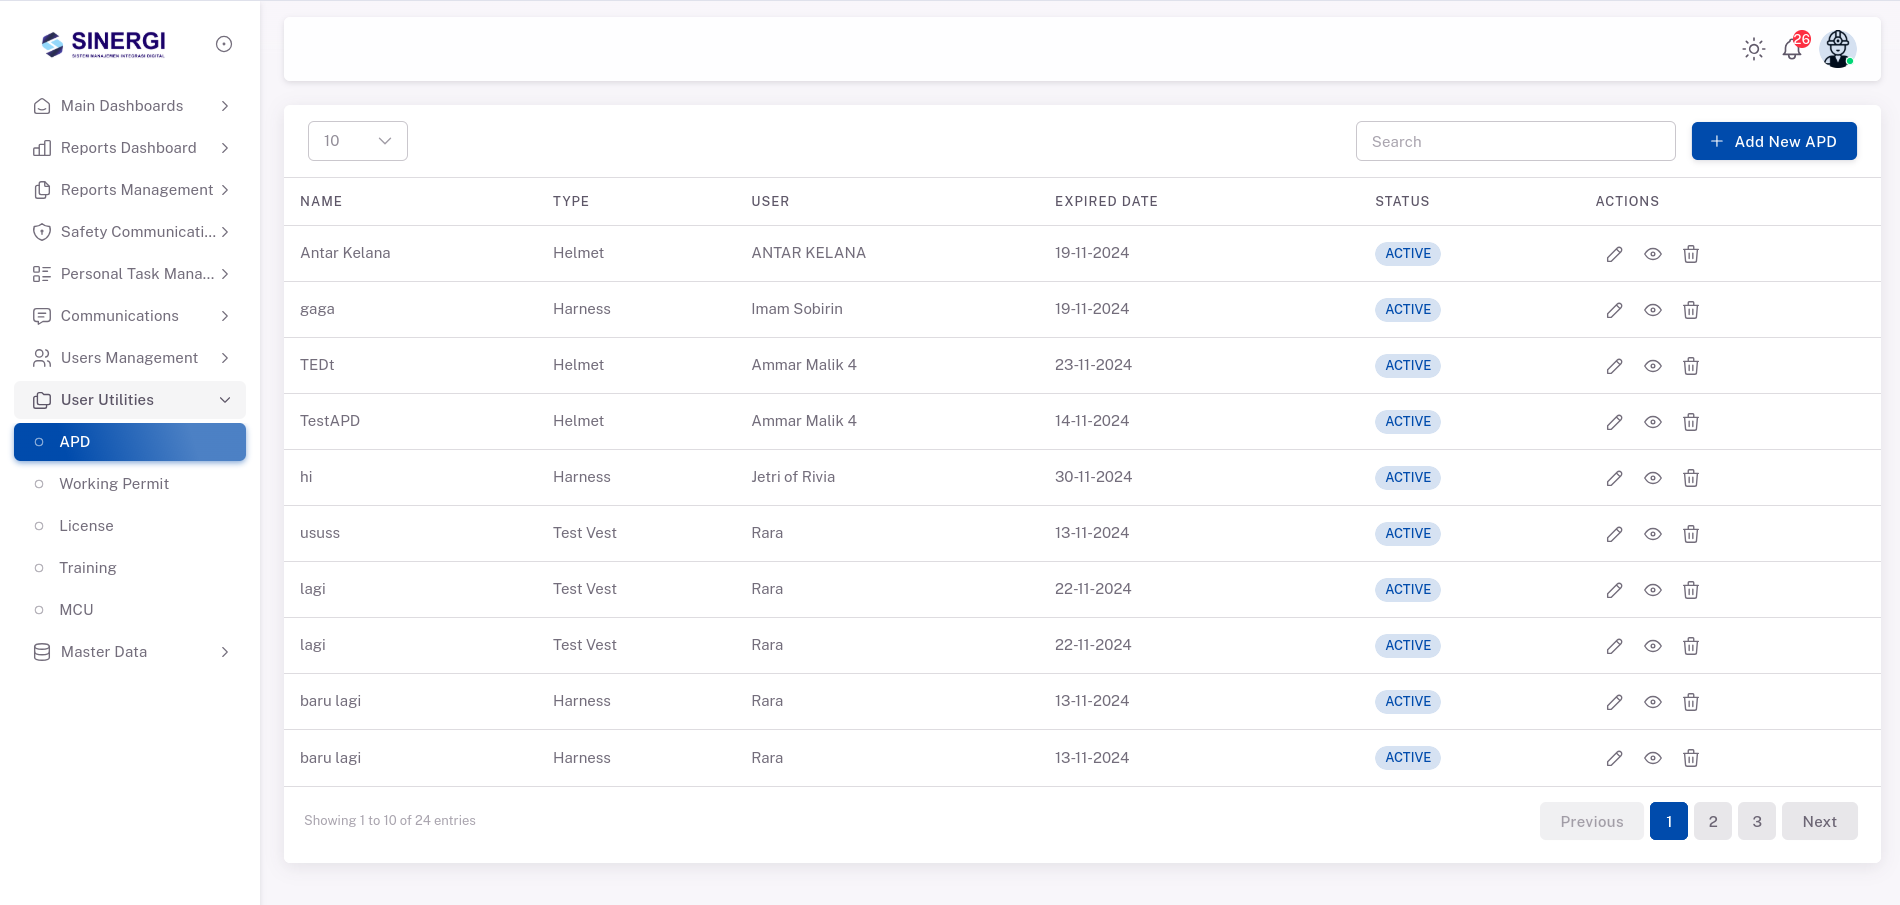
Task: View the last baru lagi row
Action: pyautogui.click(x=1653, y=758)
